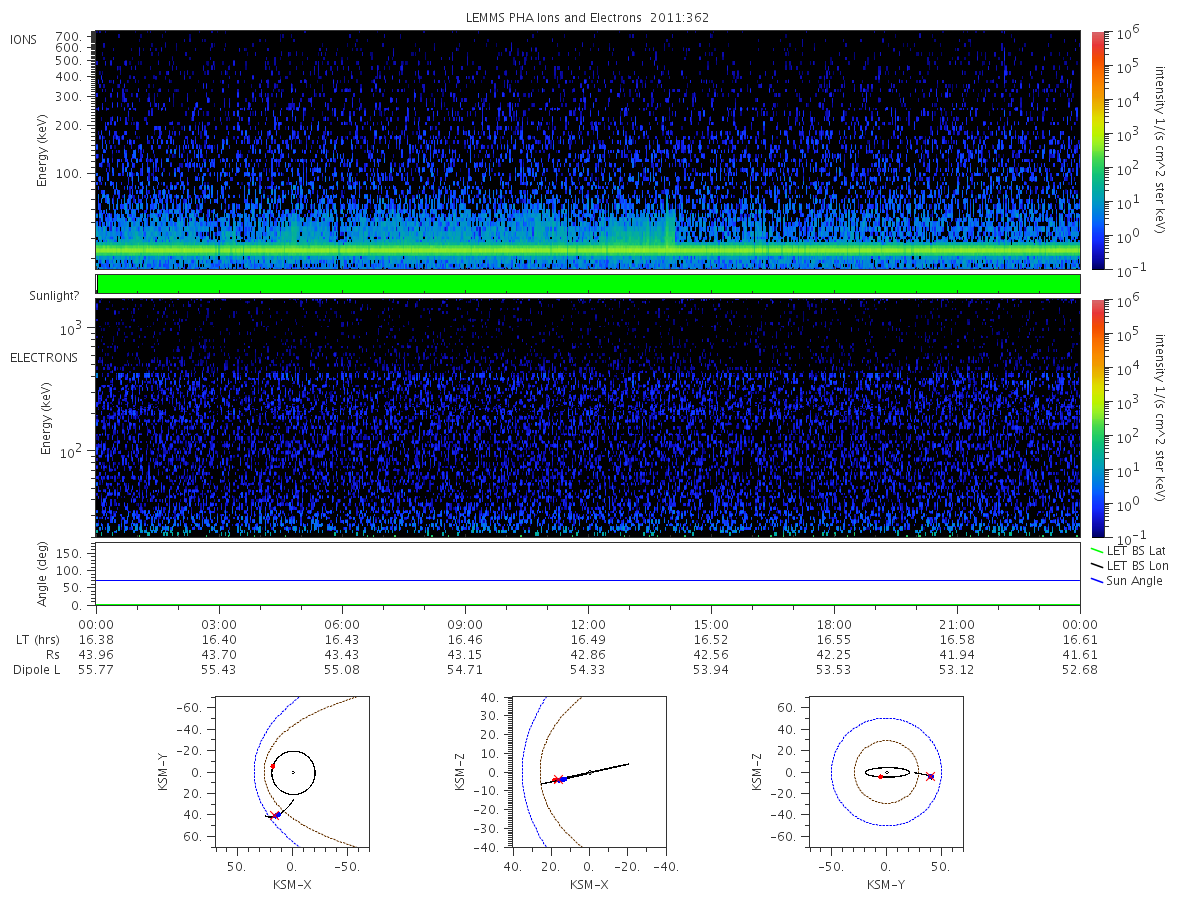Click the IONS panel label

point(25,39)
